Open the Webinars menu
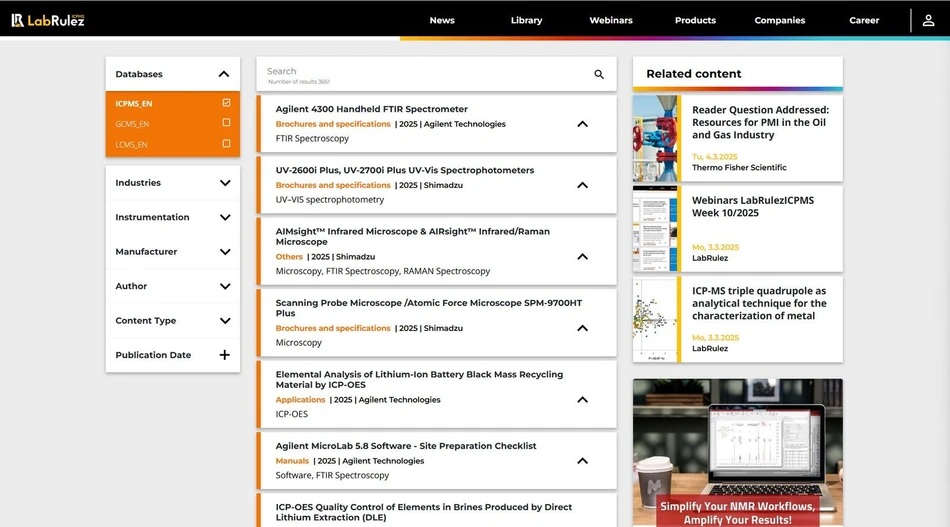Viewport: 950px width, 527px height. point(611,20)
